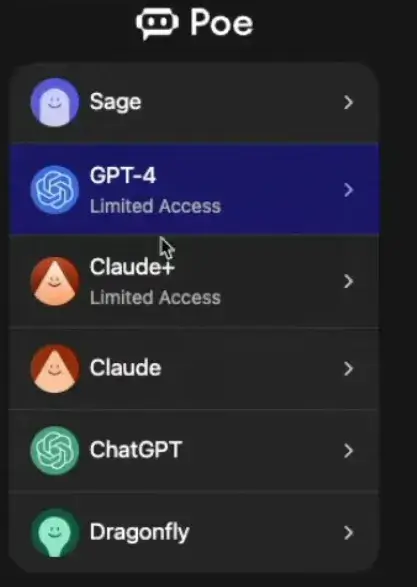Viewport: 417px width, 587px height.
Task: Click Limited Access text under GPT-4
Action: (x=155, y=206)
